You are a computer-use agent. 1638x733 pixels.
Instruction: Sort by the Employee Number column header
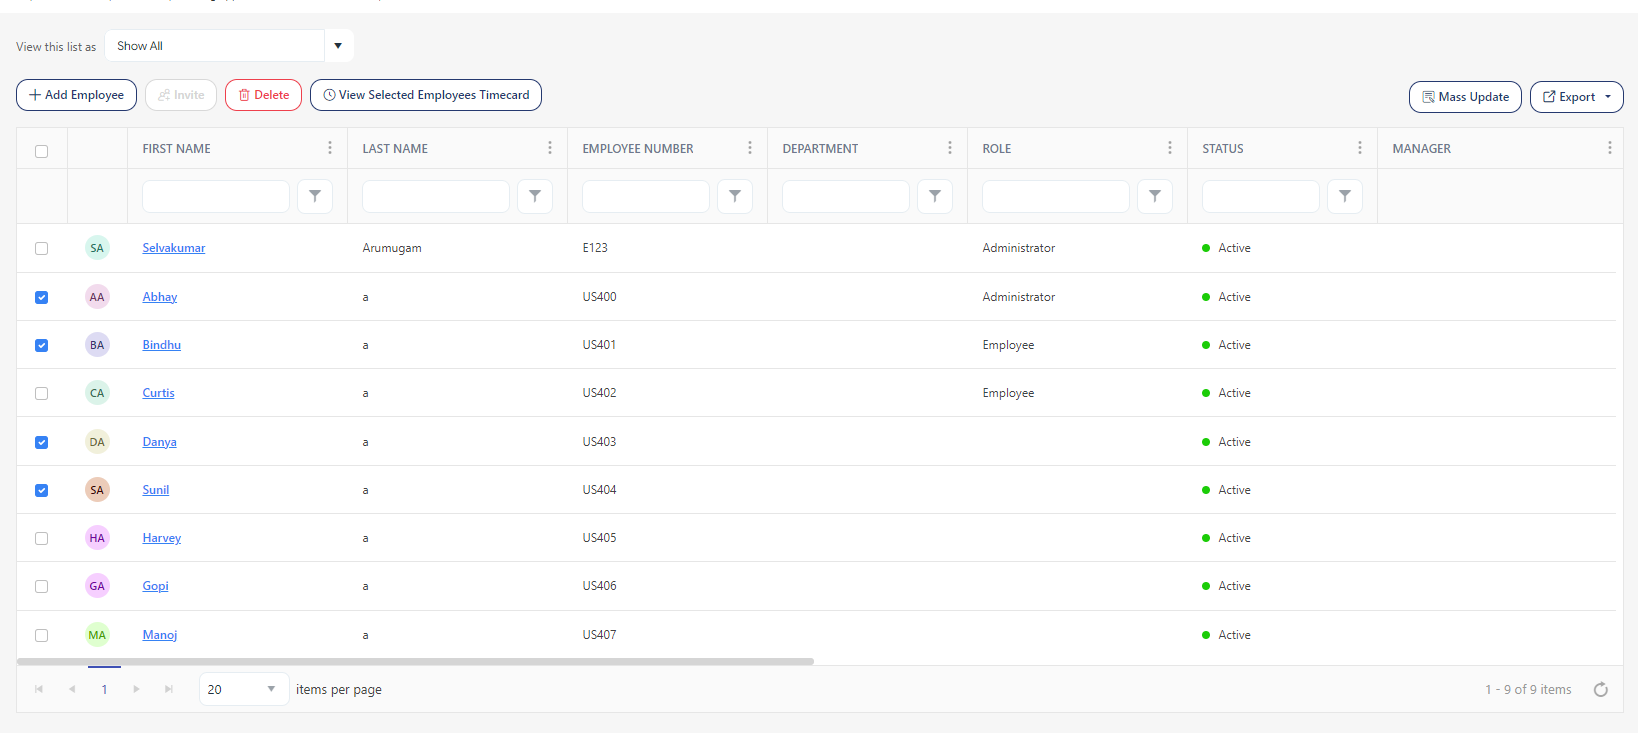pyautogui.click(x=638, y=149)
